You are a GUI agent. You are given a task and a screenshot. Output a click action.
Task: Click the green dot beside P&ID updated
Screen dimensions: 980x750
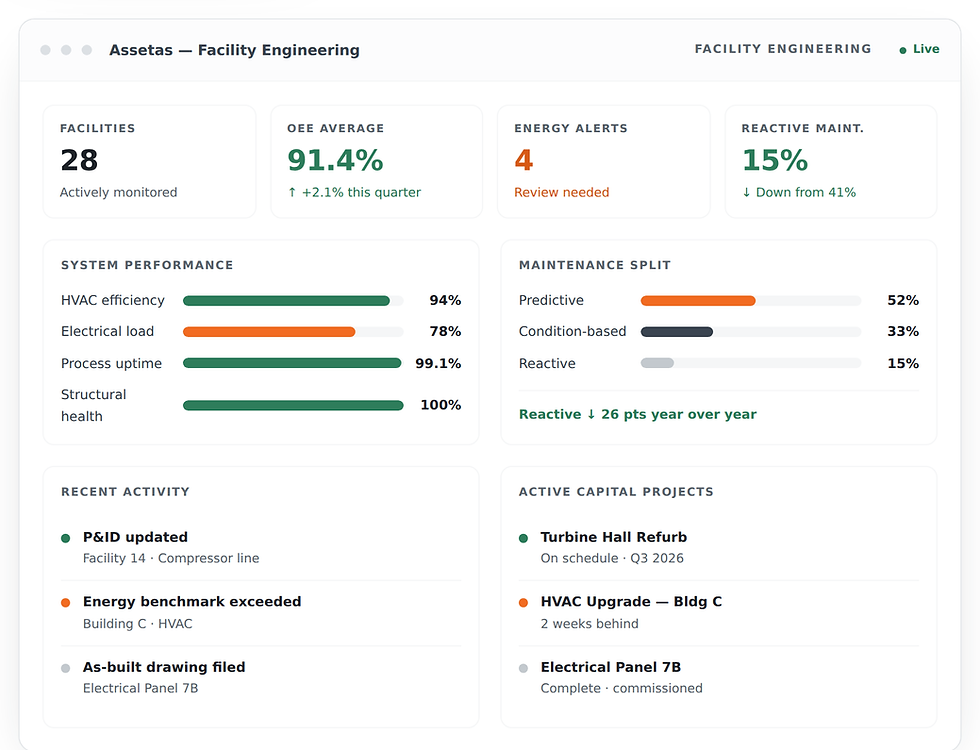66,538
